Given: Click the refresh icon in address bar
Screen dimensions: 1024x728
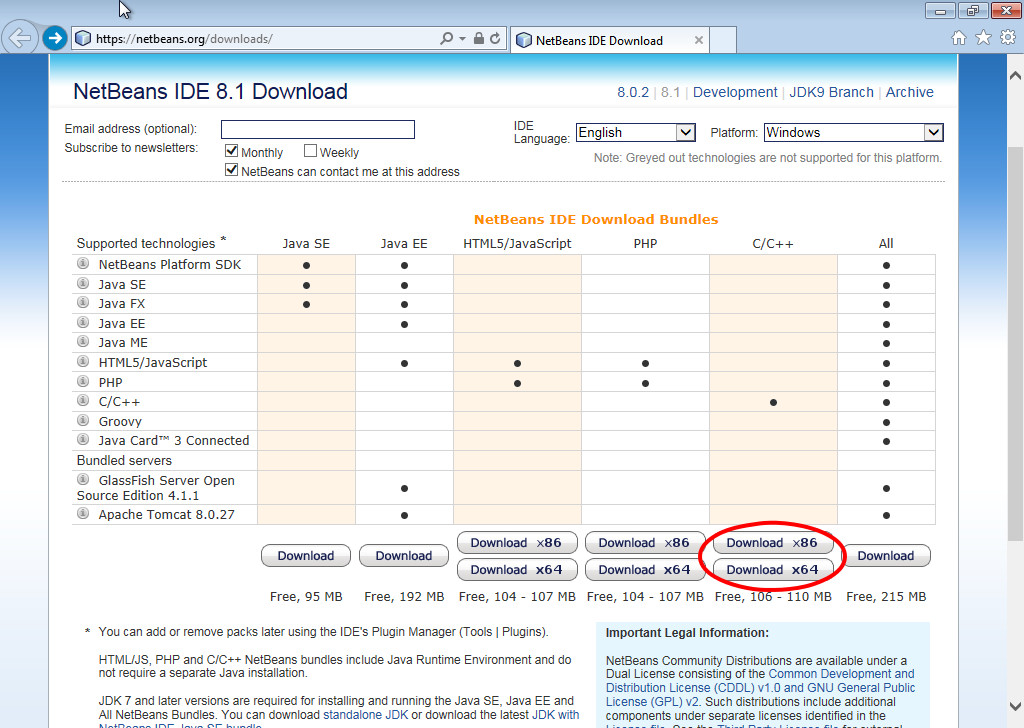Looking at the screenshot, I should [x=497, y=39].
